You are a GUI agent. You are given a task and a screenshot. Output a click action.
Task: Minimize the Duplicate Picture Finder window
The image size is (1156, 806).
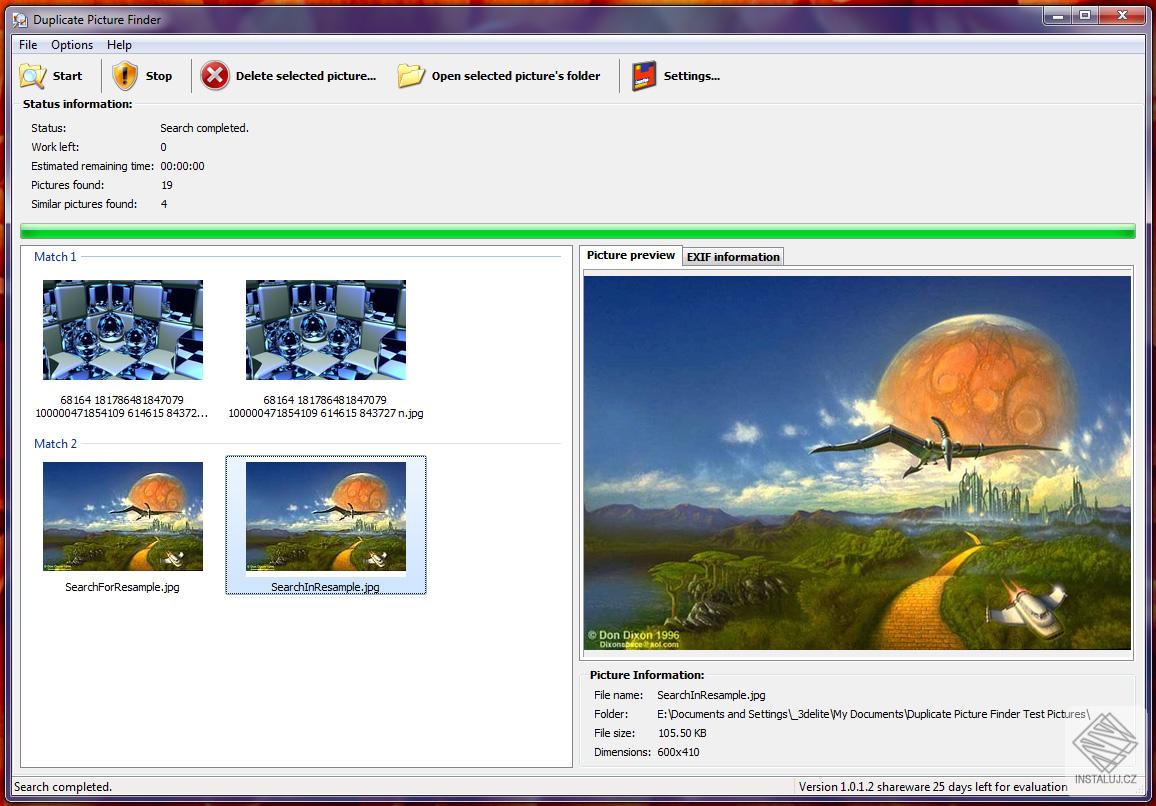tap(1057, 15)
